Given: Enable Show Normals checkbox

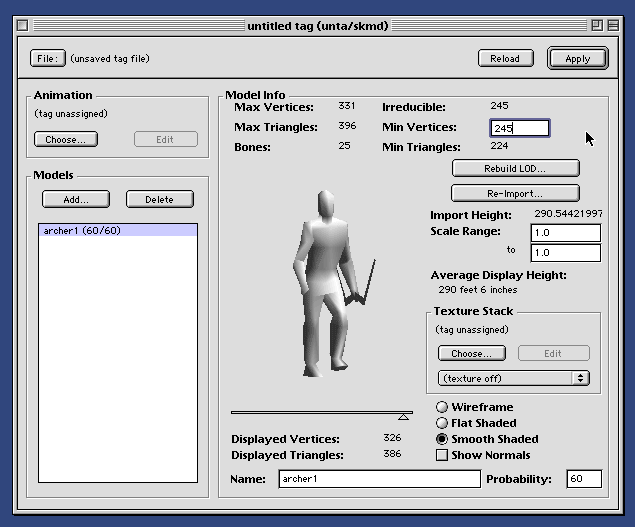Looking at the screenshot, I should click(442, 456).
